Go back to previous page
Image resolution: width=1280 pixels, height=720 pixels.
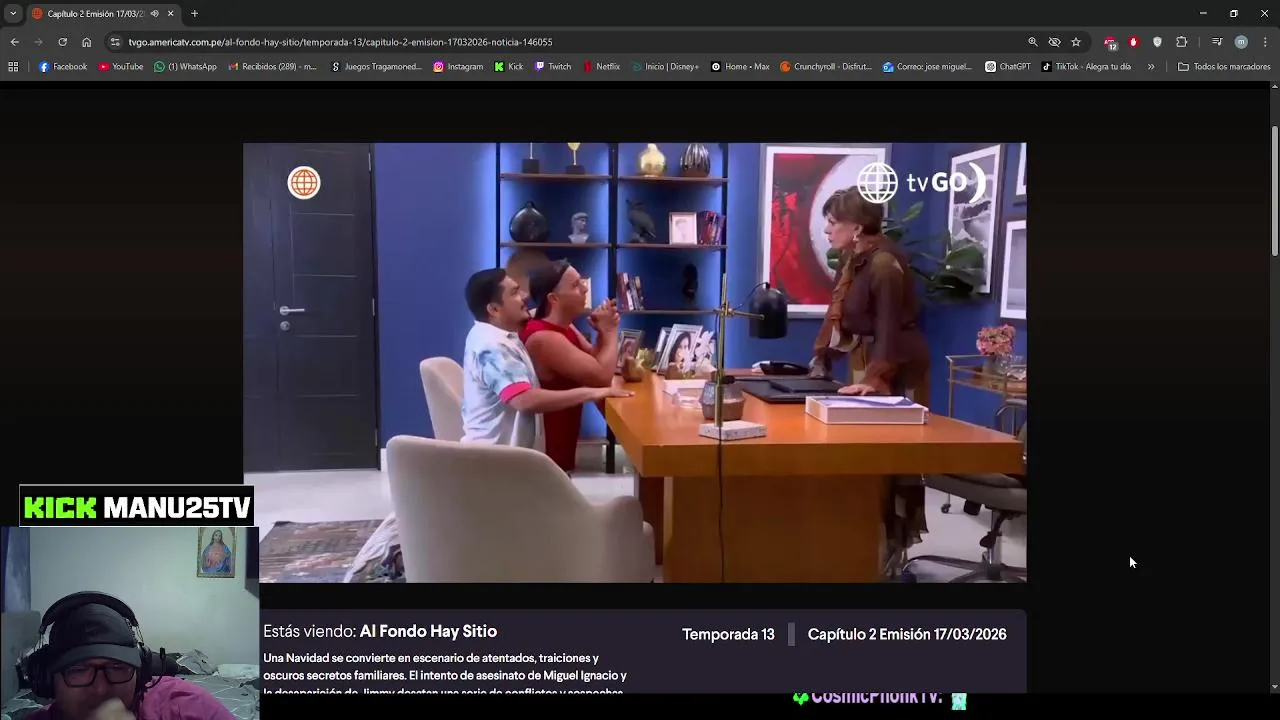(14, 42)
